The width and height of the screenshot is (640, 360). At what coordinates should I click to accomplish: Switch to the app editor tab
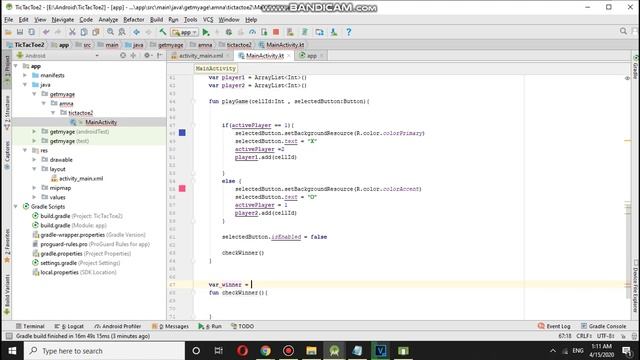pos(311,56)
